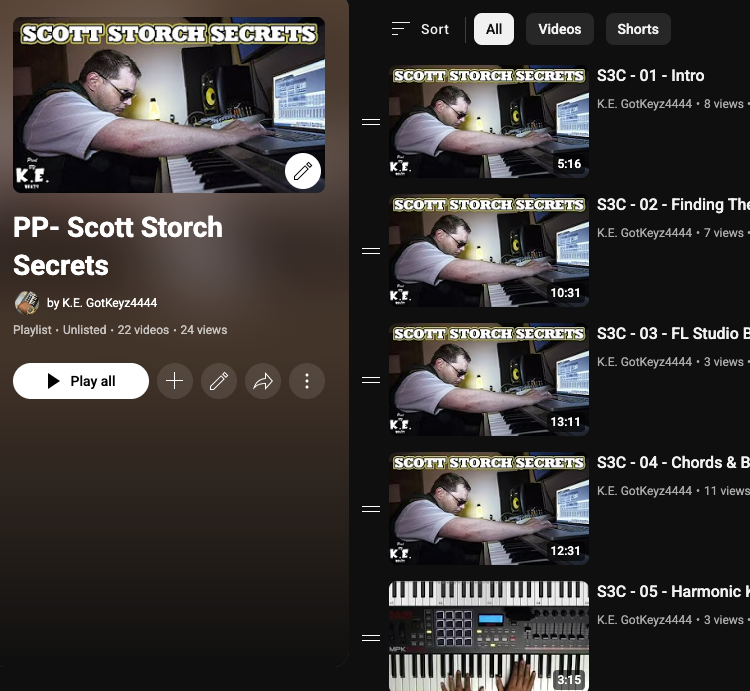Click the add videos plus icon

[x=175, y=381]
